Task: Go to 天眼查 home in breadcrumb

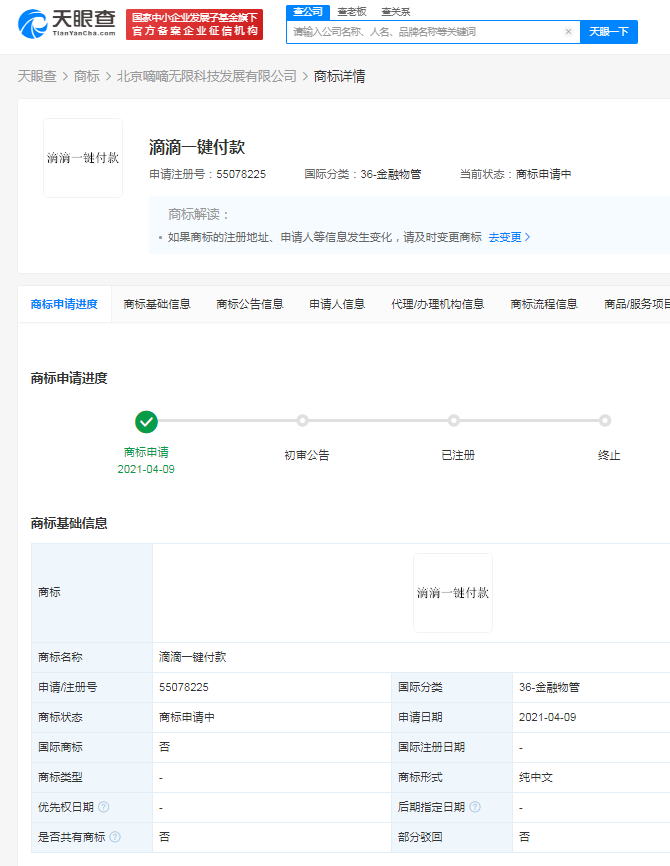Action: pos(37,76)
